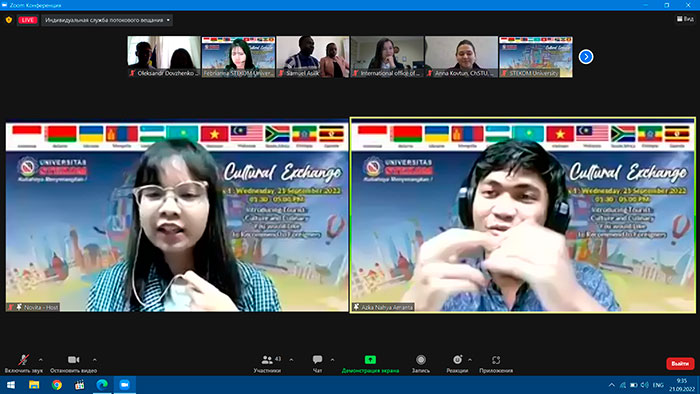700x394 pixels.
Task: Start Демонстрация экрана screen share
Action: tap(370, 363)
